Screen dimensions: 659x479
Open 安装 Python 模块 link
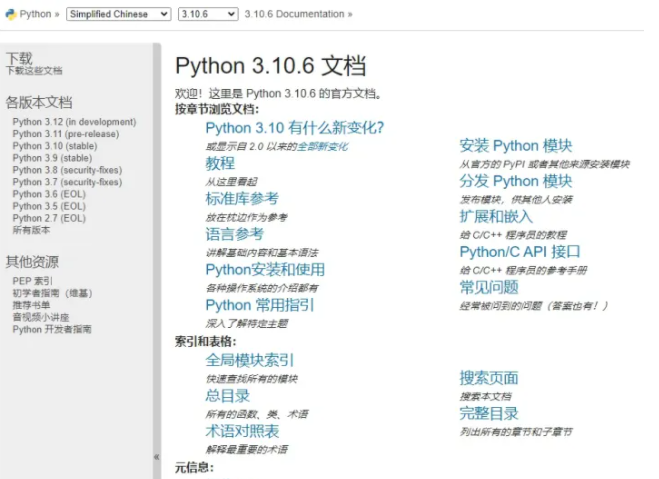[x=516, y=146]
